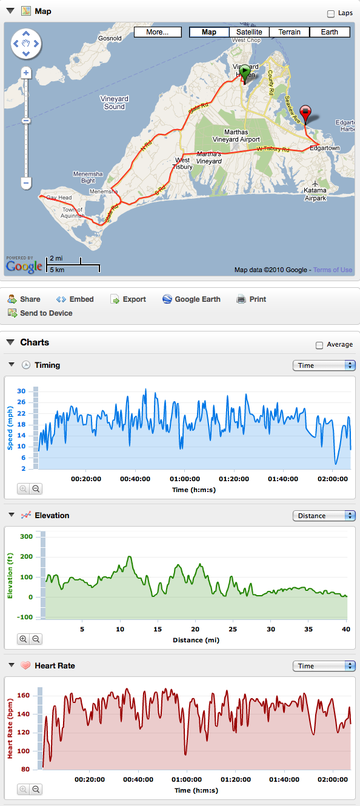Pan the map up with the arrow control
360x806 pixels.
tap(26, 33)
